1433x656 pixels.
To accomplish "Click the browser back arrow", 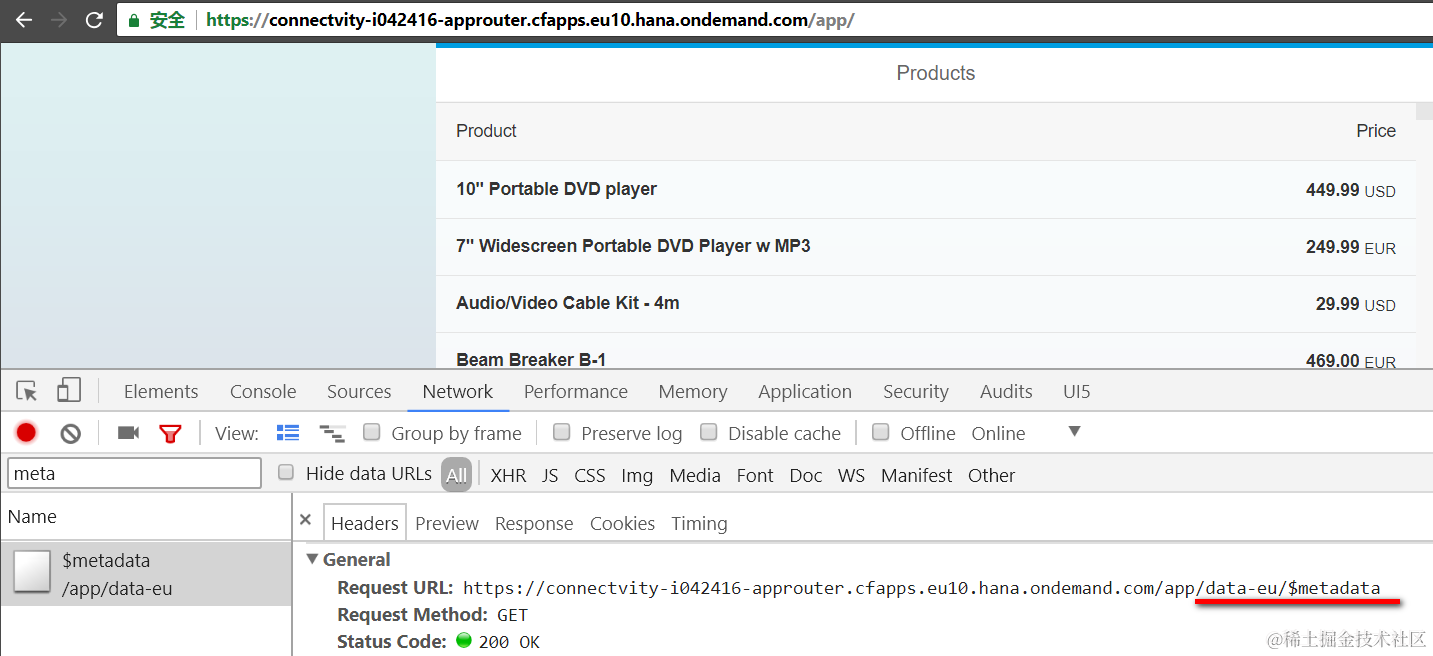I will pyautogui.click(x=24, y=19).
